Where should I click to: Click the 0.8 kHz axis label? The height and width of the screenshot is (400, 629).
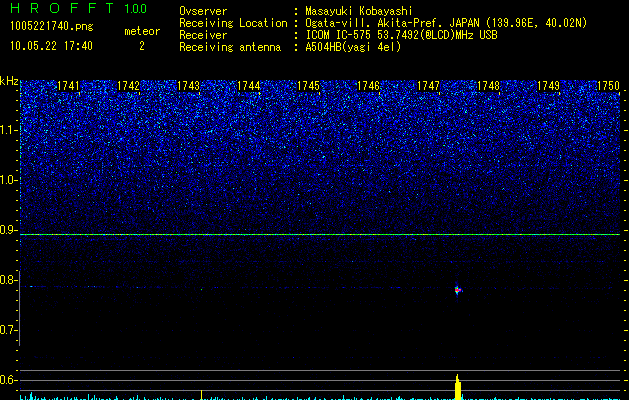(x=8, y=280)
